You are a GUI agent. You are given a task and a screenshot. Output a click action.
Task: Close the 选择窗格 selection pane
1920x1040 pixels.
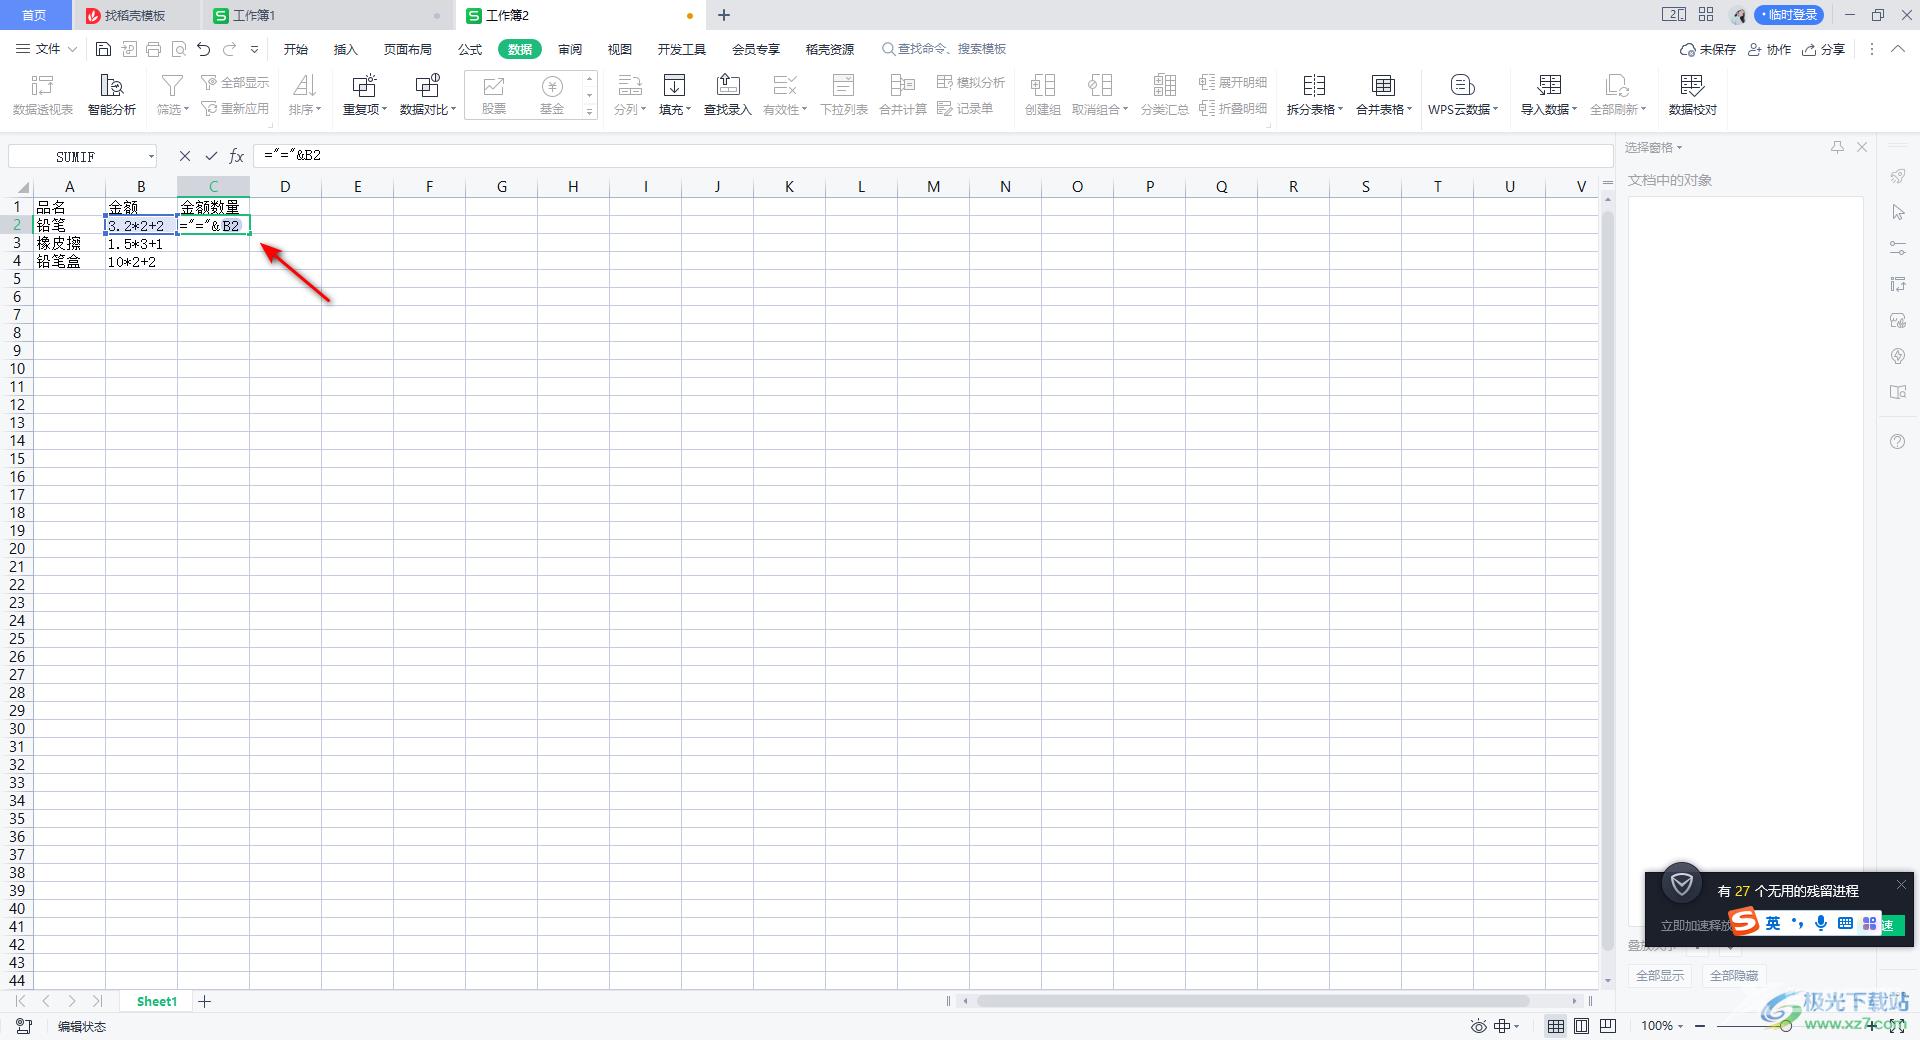point(1862,147)
